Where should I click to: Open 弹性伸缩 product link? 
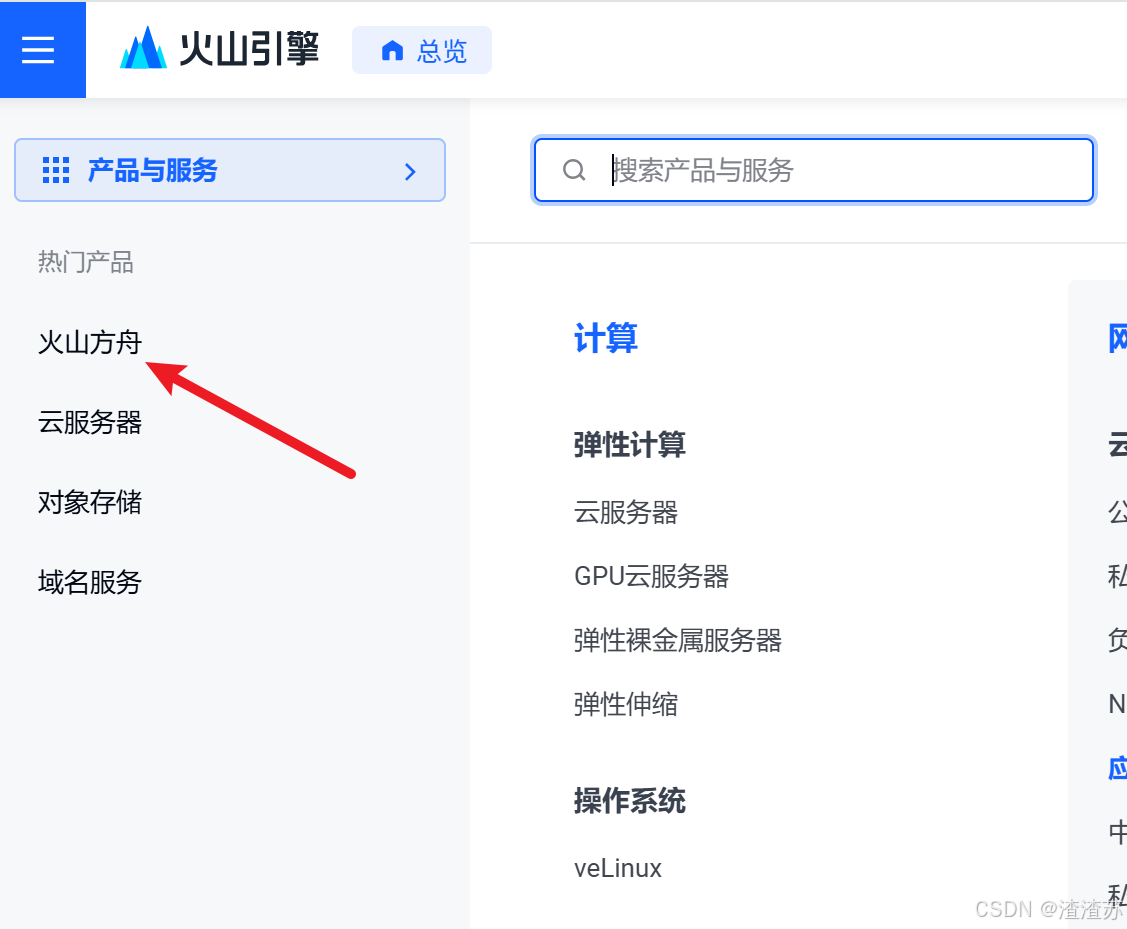[626, 704]
